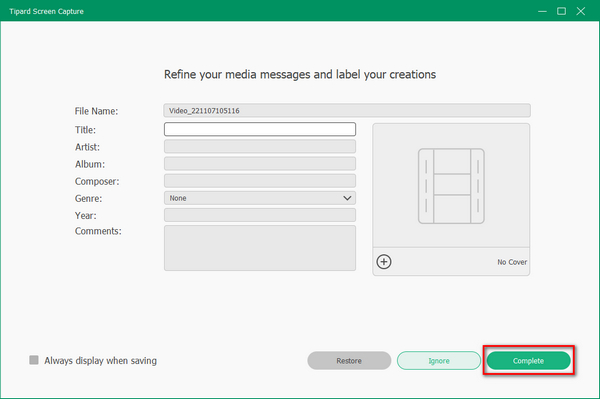The image size is (600, 399).
Task: Click the Year input field
Action: [260, 215]
